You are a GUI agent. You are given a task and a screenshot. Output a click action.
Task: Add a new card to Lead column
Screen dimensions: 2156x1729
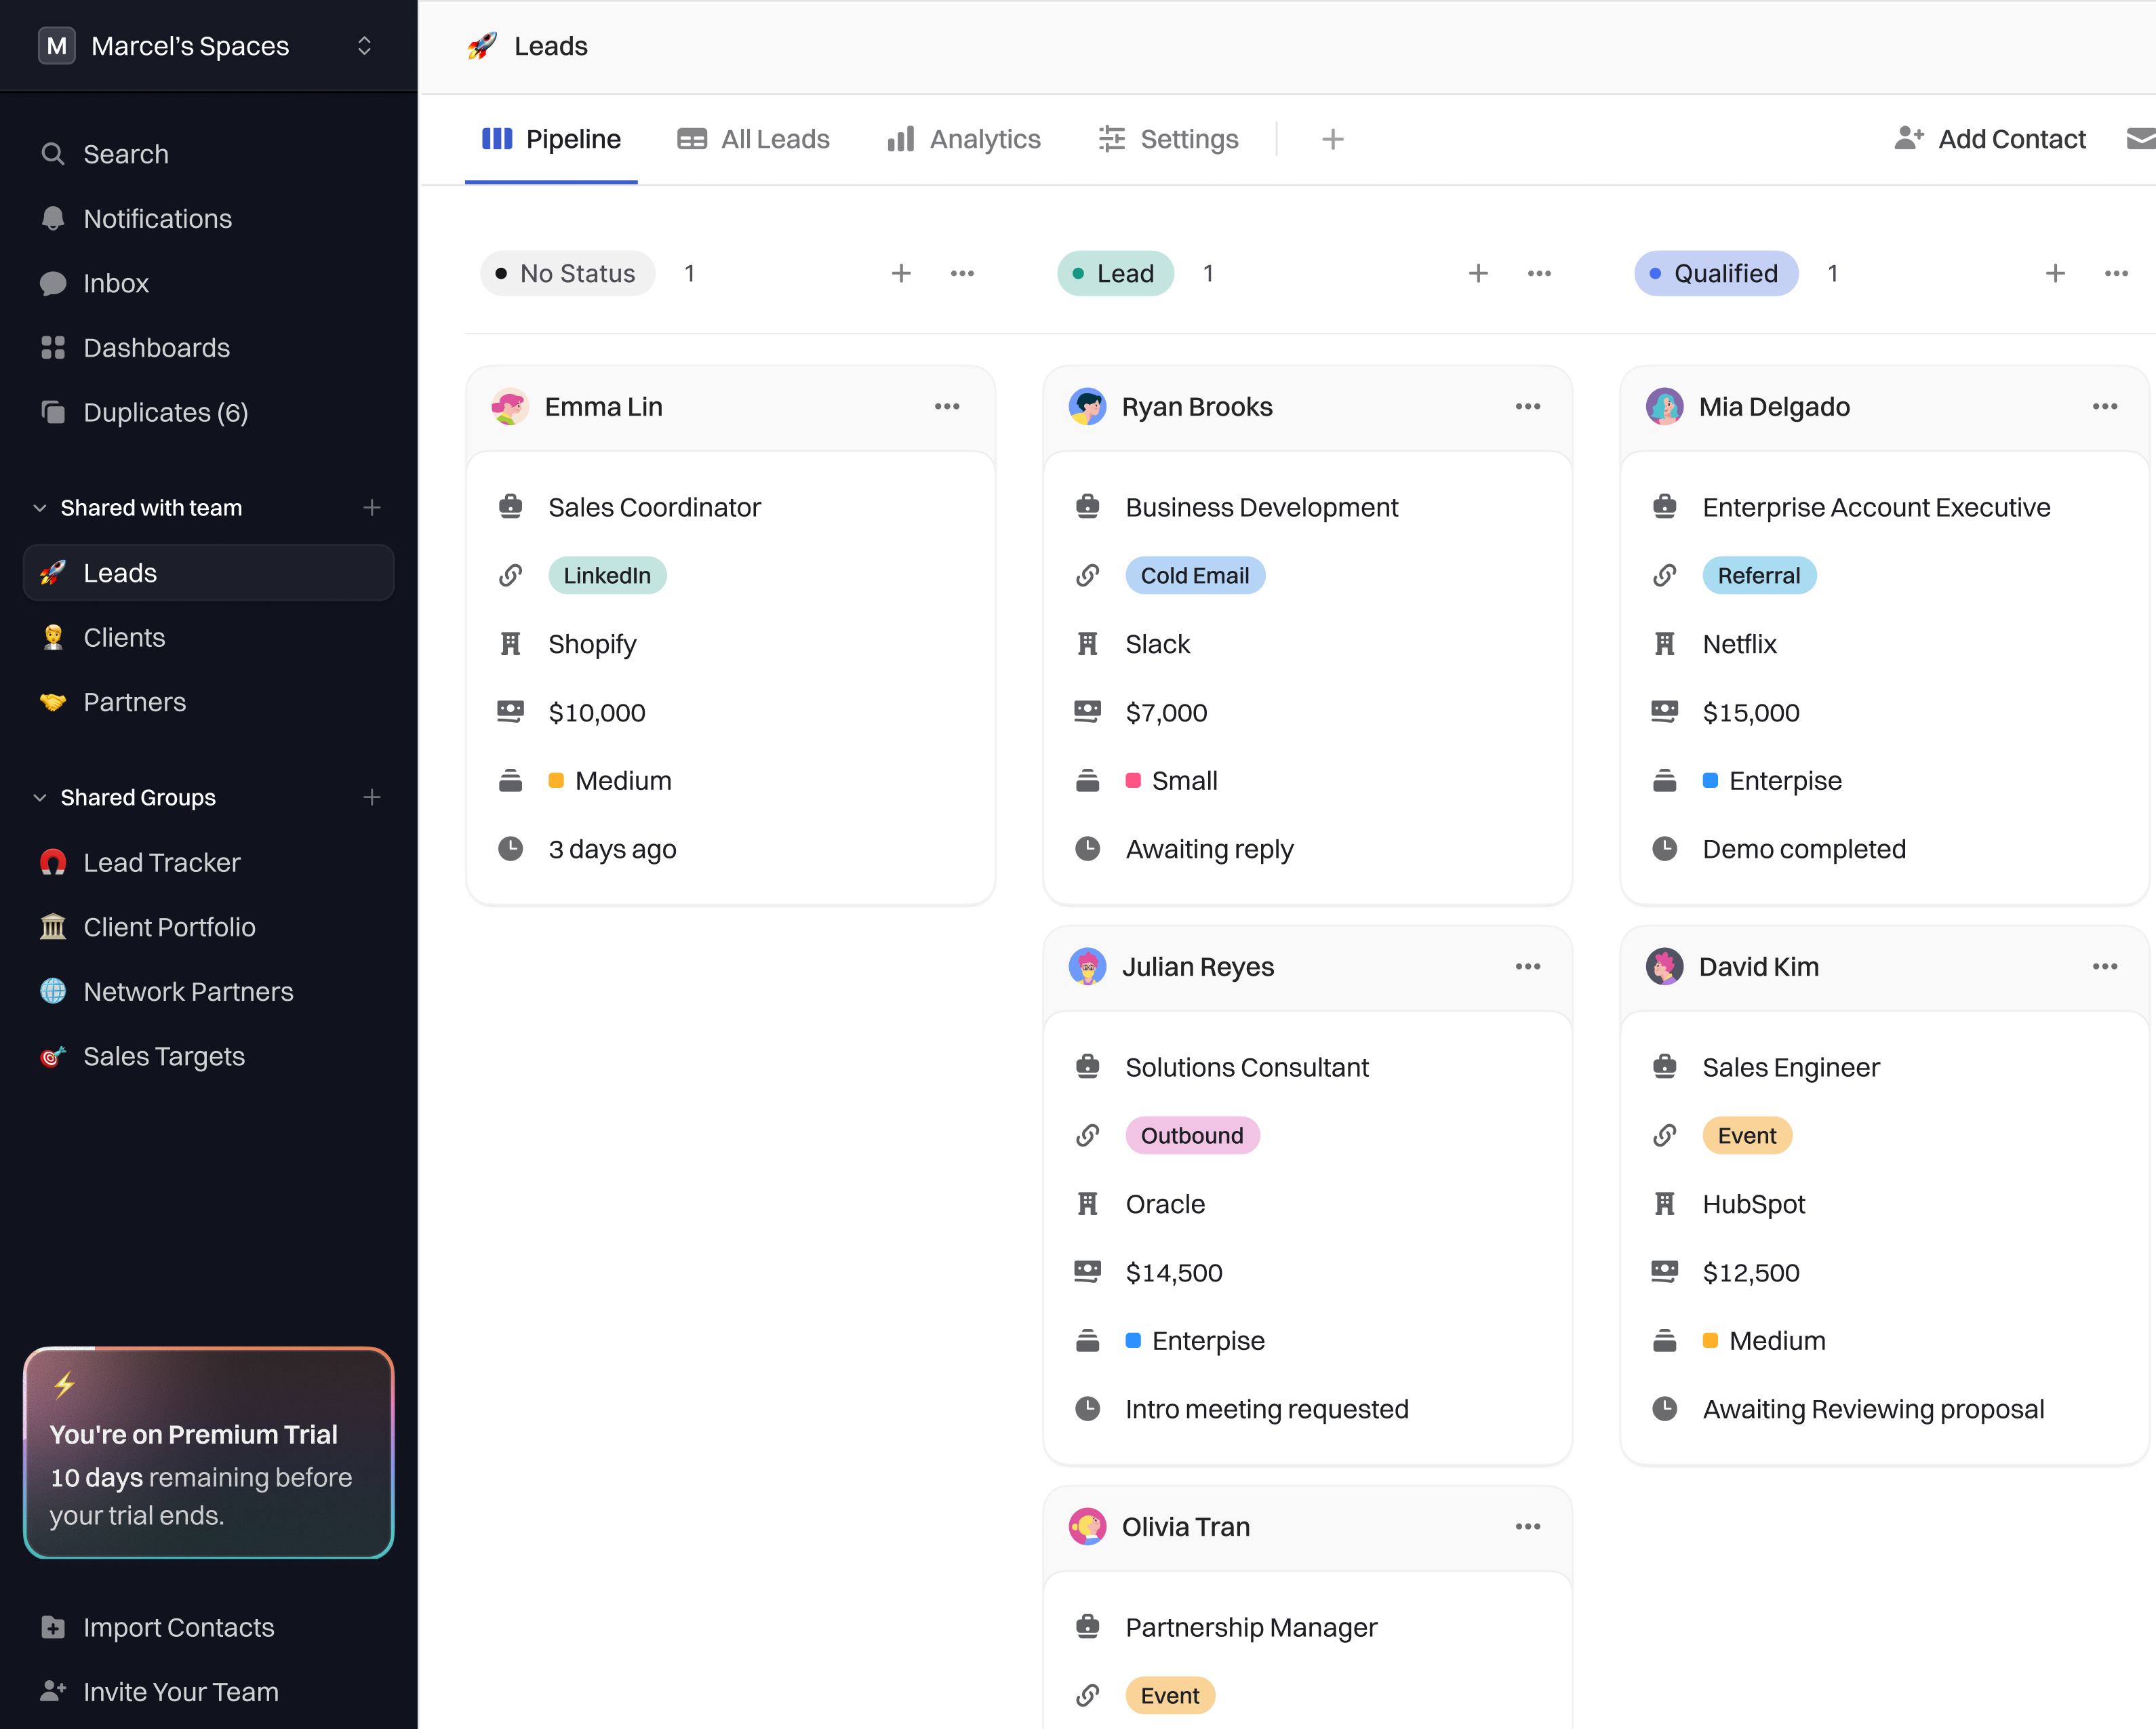tap(1478, 273)
